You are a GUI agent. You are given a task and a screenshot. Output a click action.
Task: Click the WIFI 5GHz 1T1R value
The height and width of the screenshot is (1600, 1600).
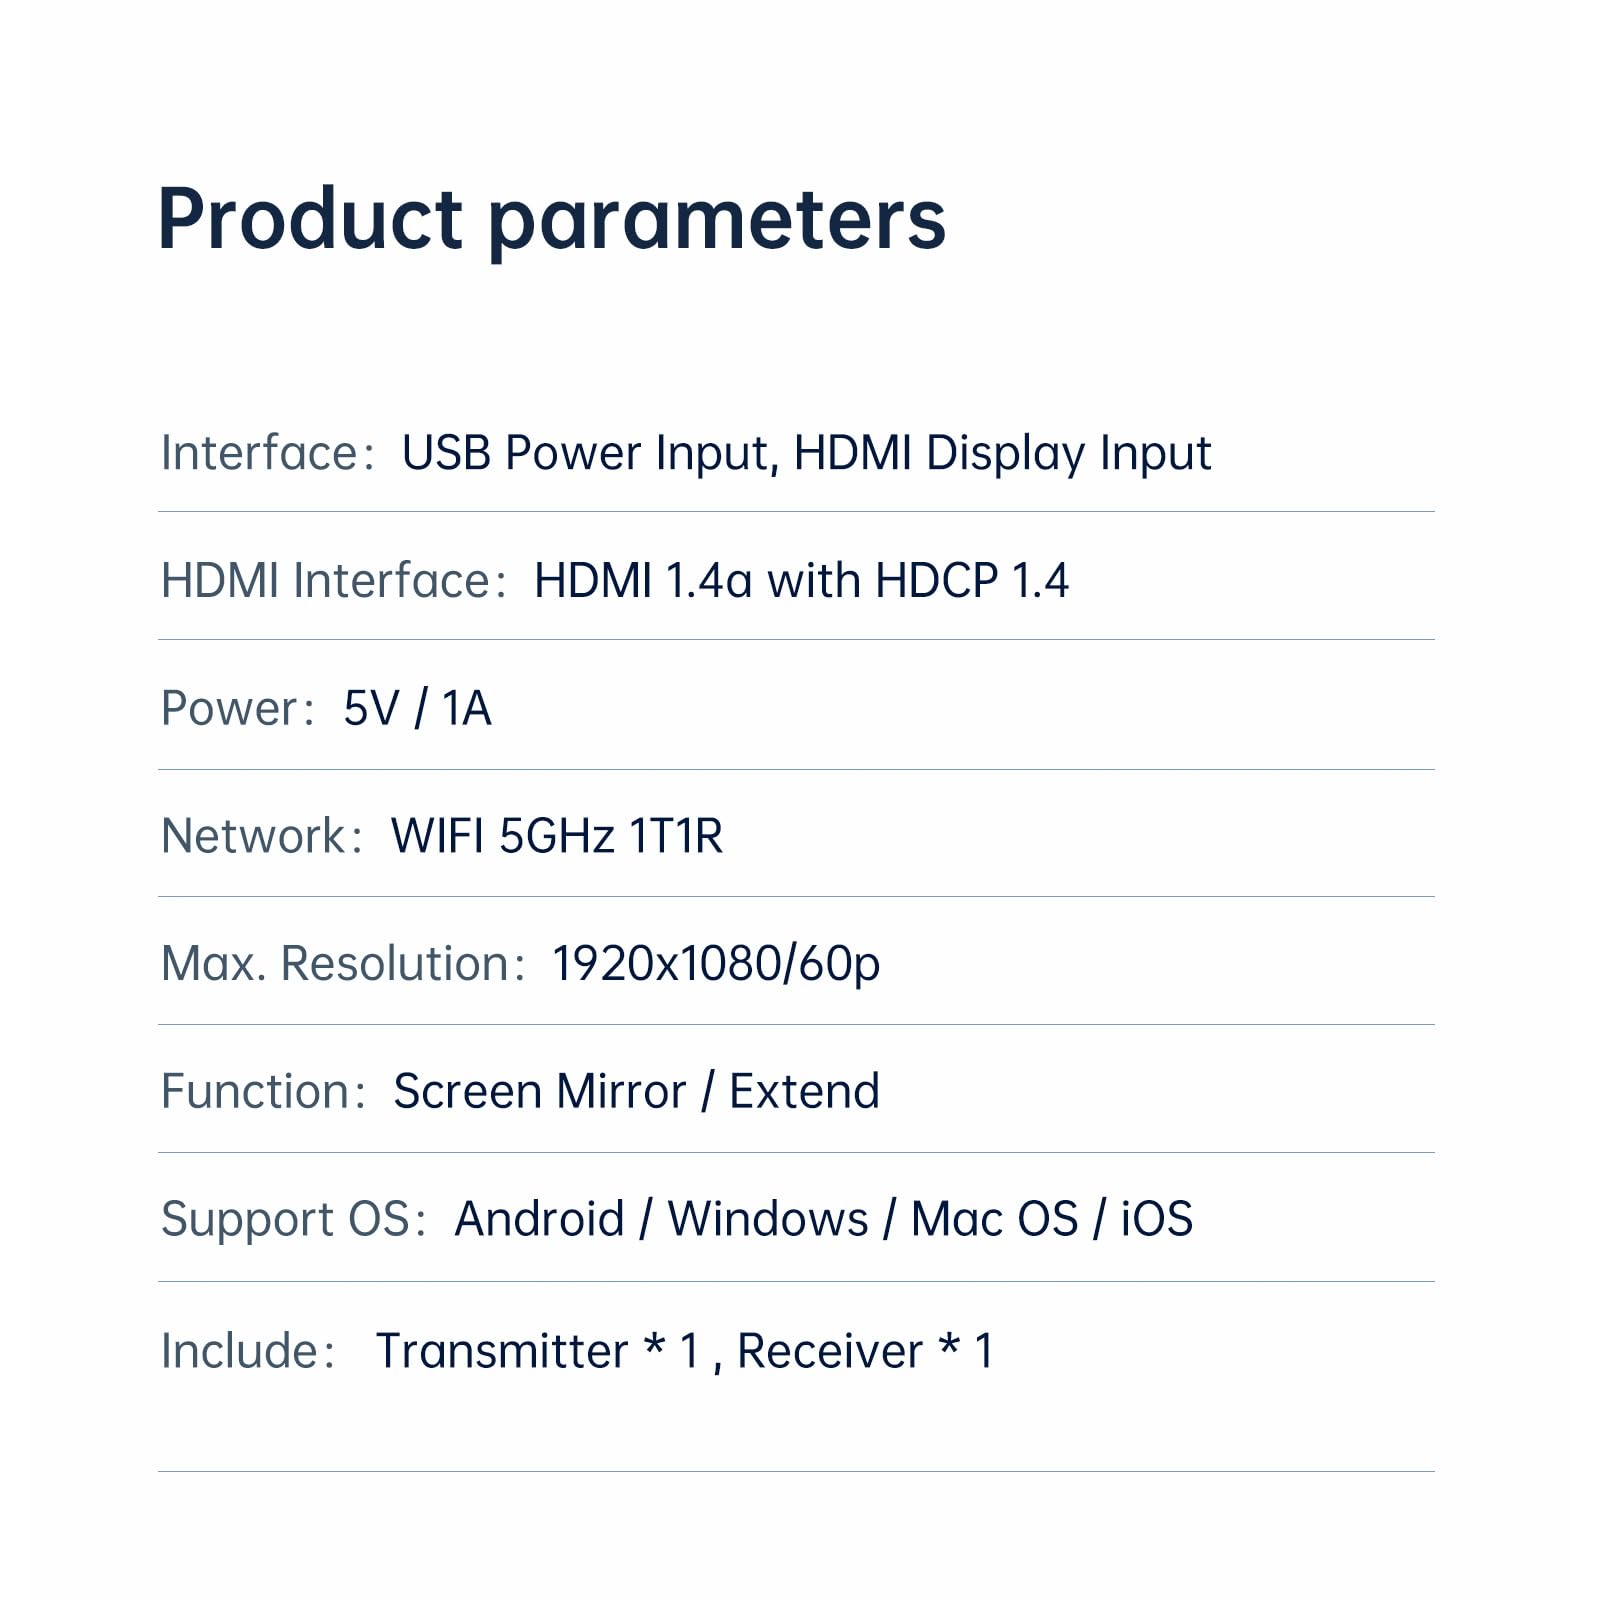(x=556, y=836)
